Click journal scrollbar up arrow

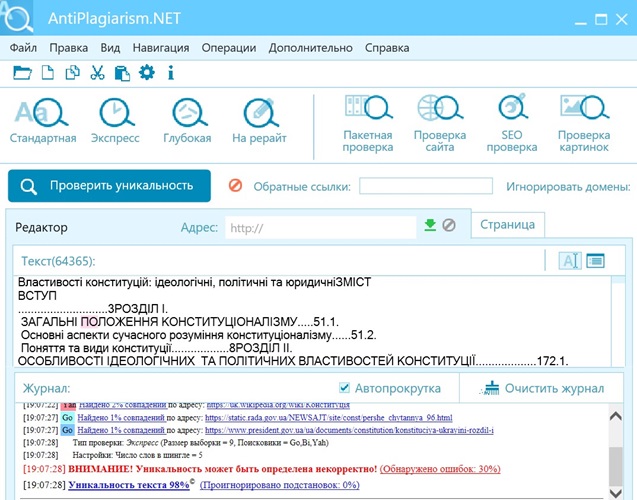[616, 416]
